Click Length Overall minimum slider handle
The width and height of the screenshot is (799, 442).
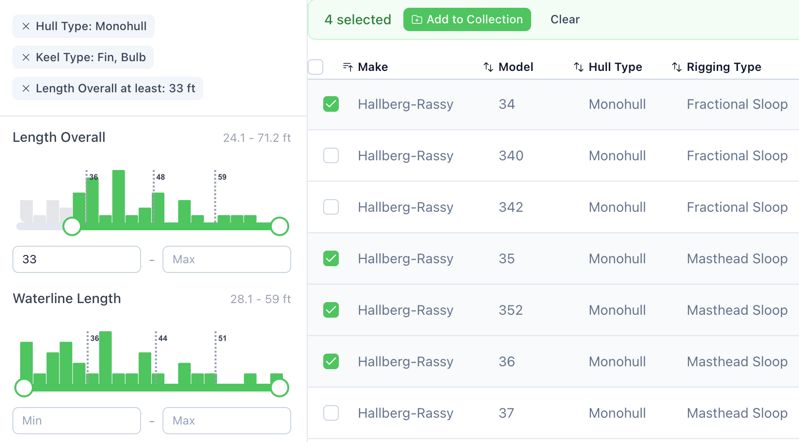click(x=72, y=227)
